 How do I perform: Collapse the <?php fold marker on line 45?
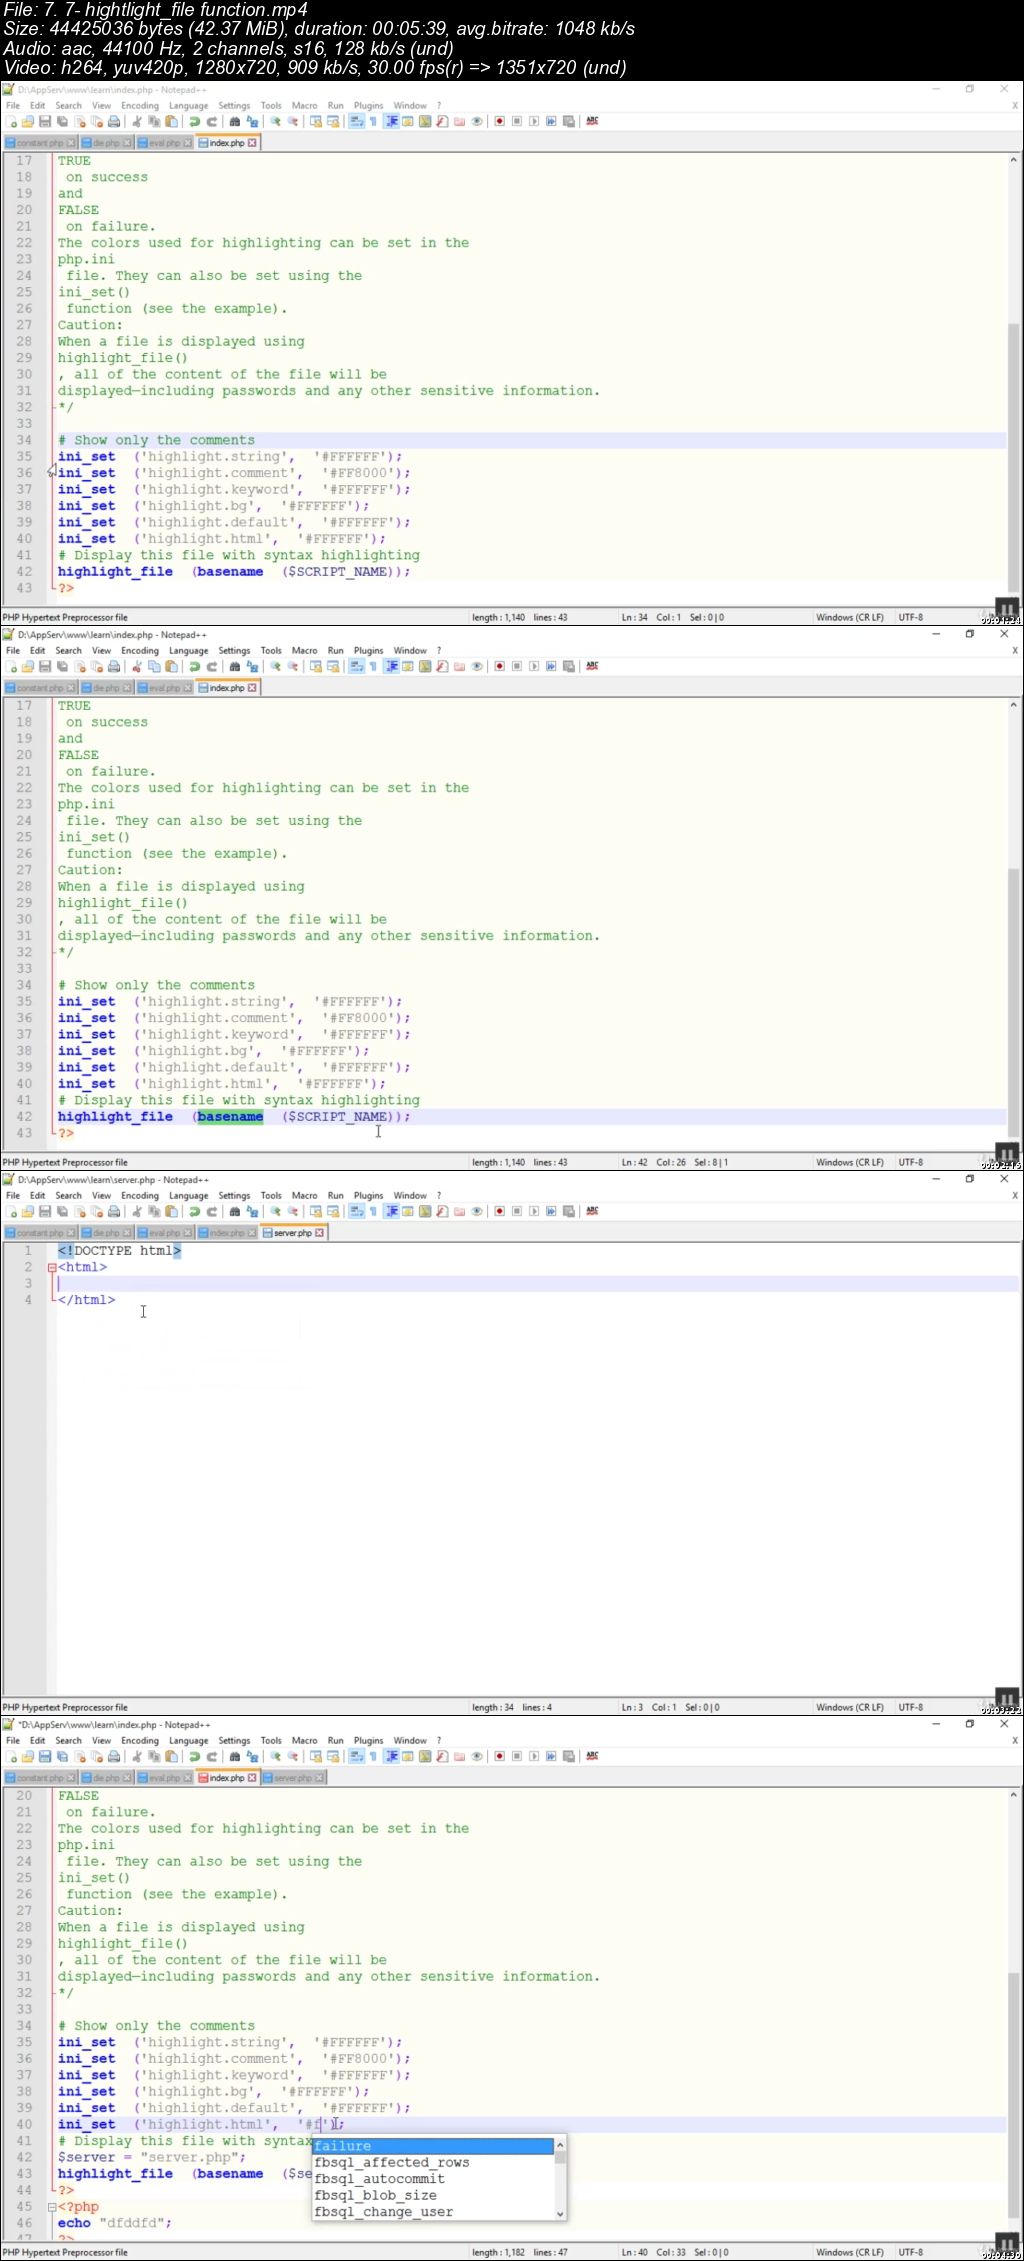52,2206
